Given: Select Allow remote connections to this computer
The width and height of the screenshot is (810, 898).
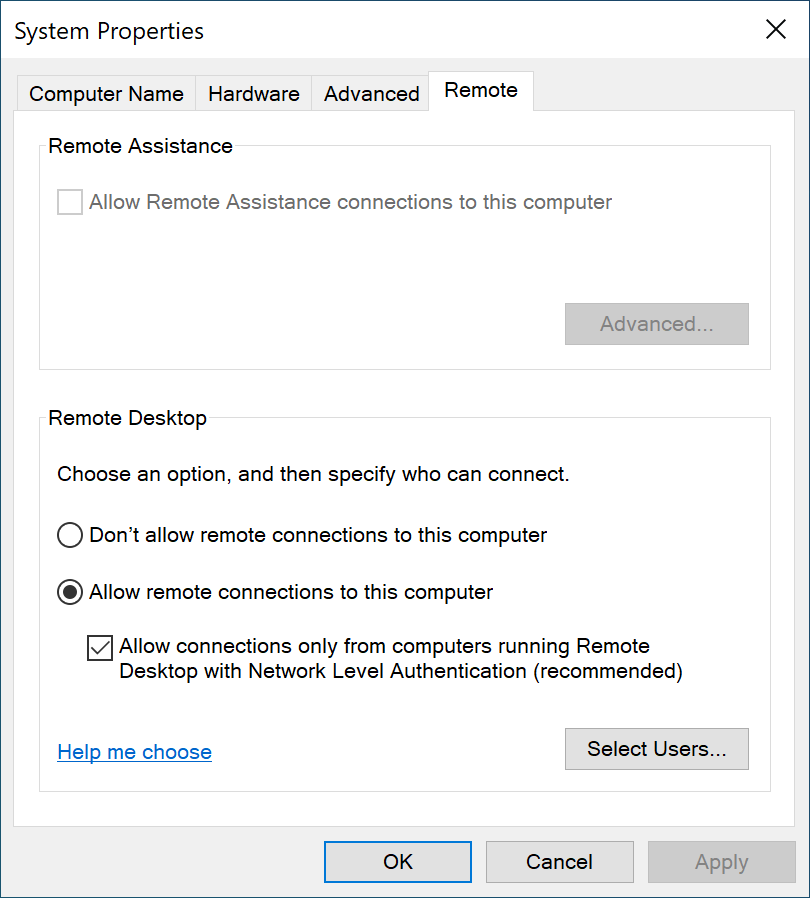Looking at the screenshot, I should [x=70, y=593].
